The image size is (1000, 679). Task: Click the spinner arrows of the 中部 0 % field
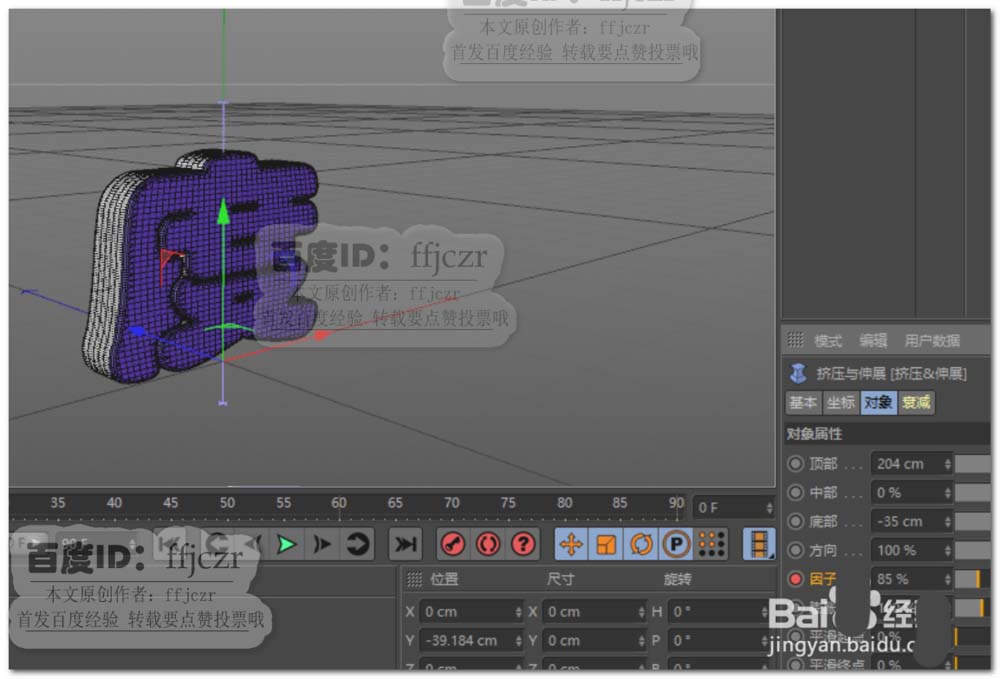coord(948,493)
